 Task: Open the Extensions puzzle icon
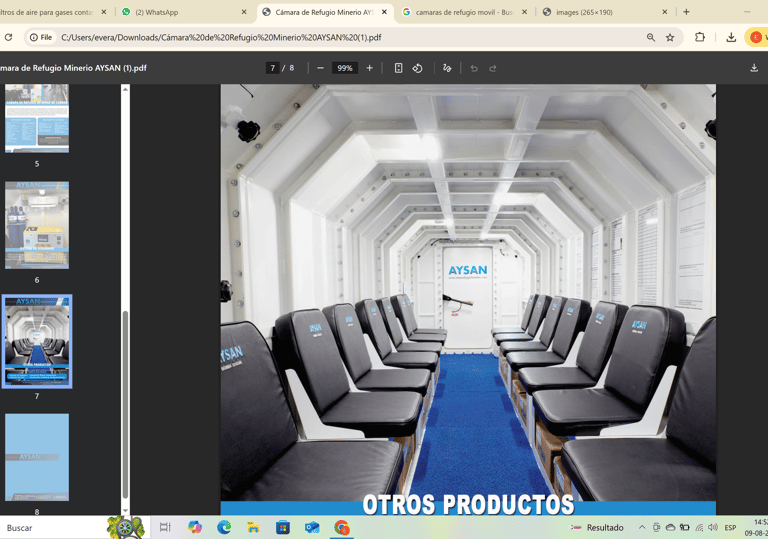[699, 37]
